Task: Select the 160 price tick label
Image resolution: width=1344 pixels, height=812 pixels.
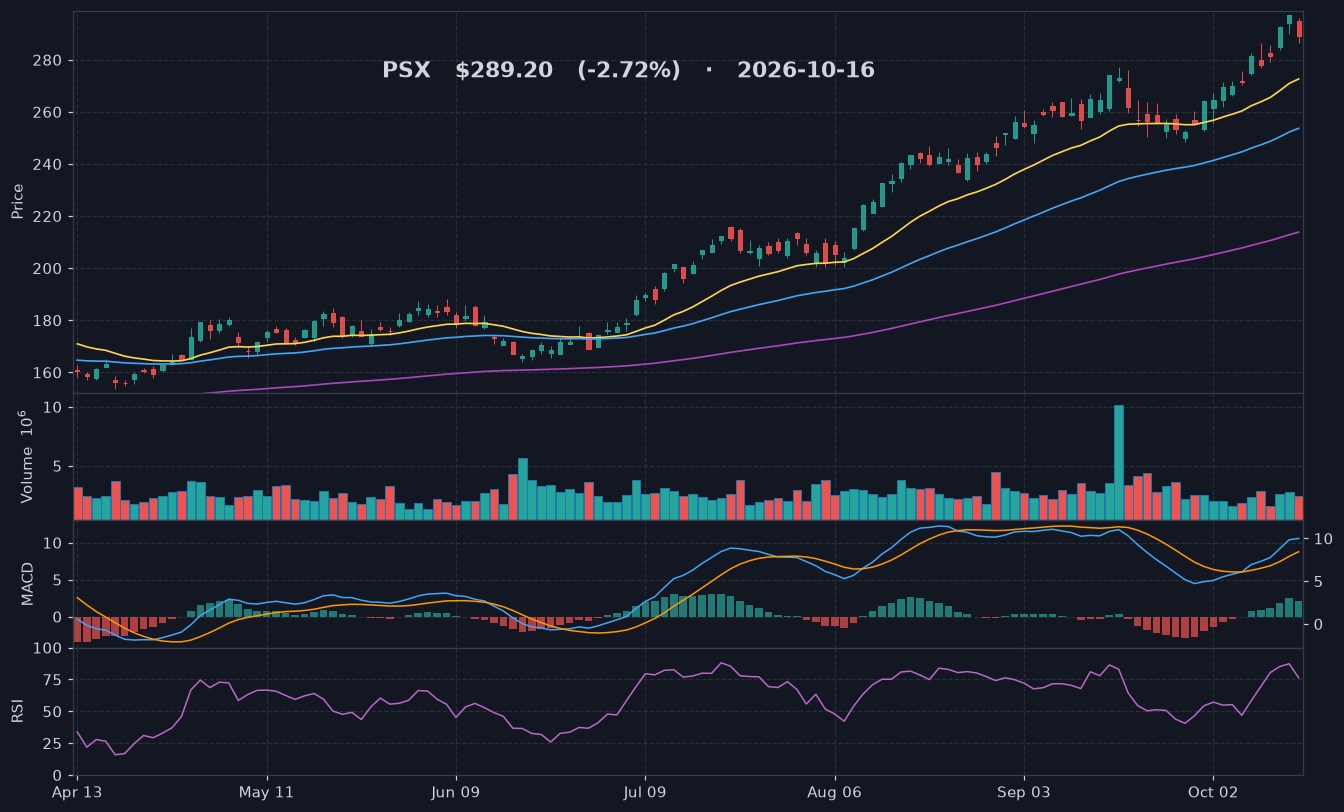Action: pyautogui.click(x=49, y=373)
